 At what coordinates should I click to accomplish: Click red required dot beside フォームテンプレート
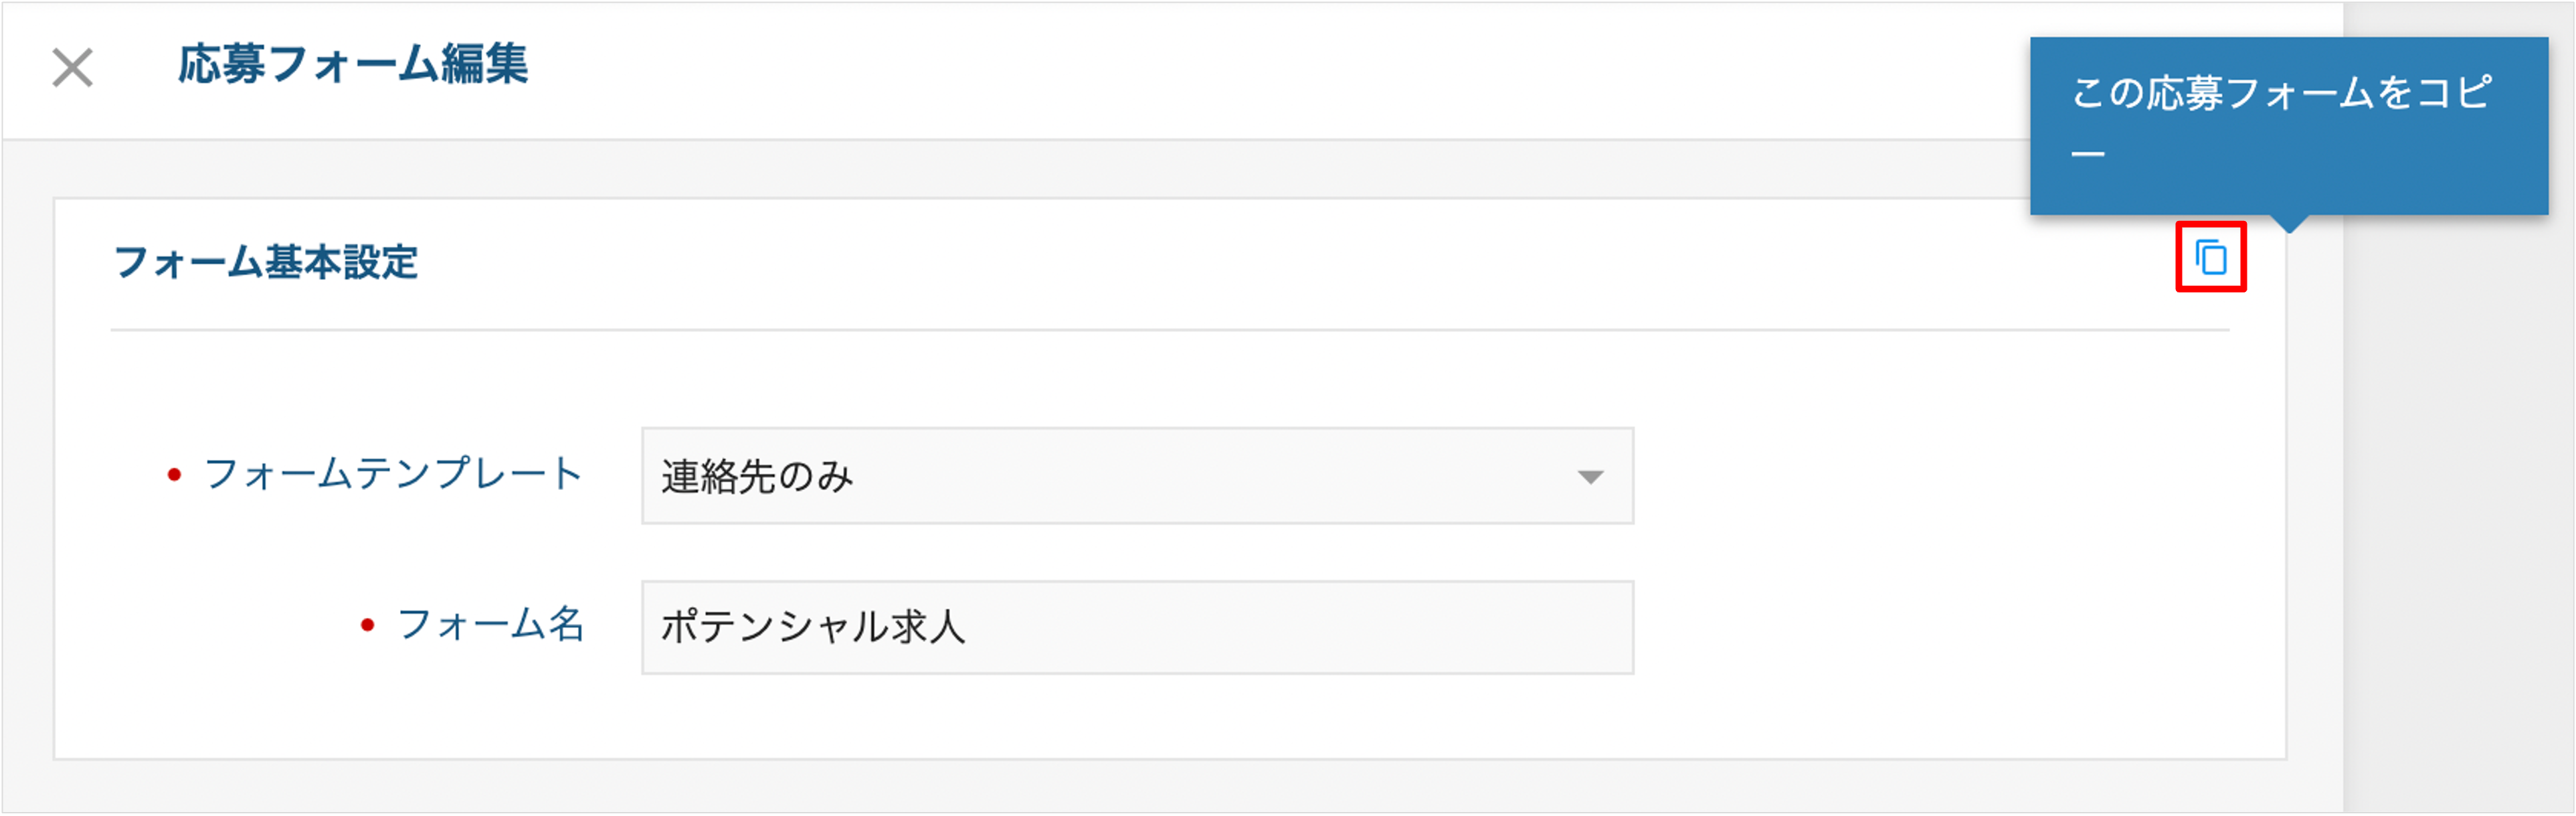(174, 475)
